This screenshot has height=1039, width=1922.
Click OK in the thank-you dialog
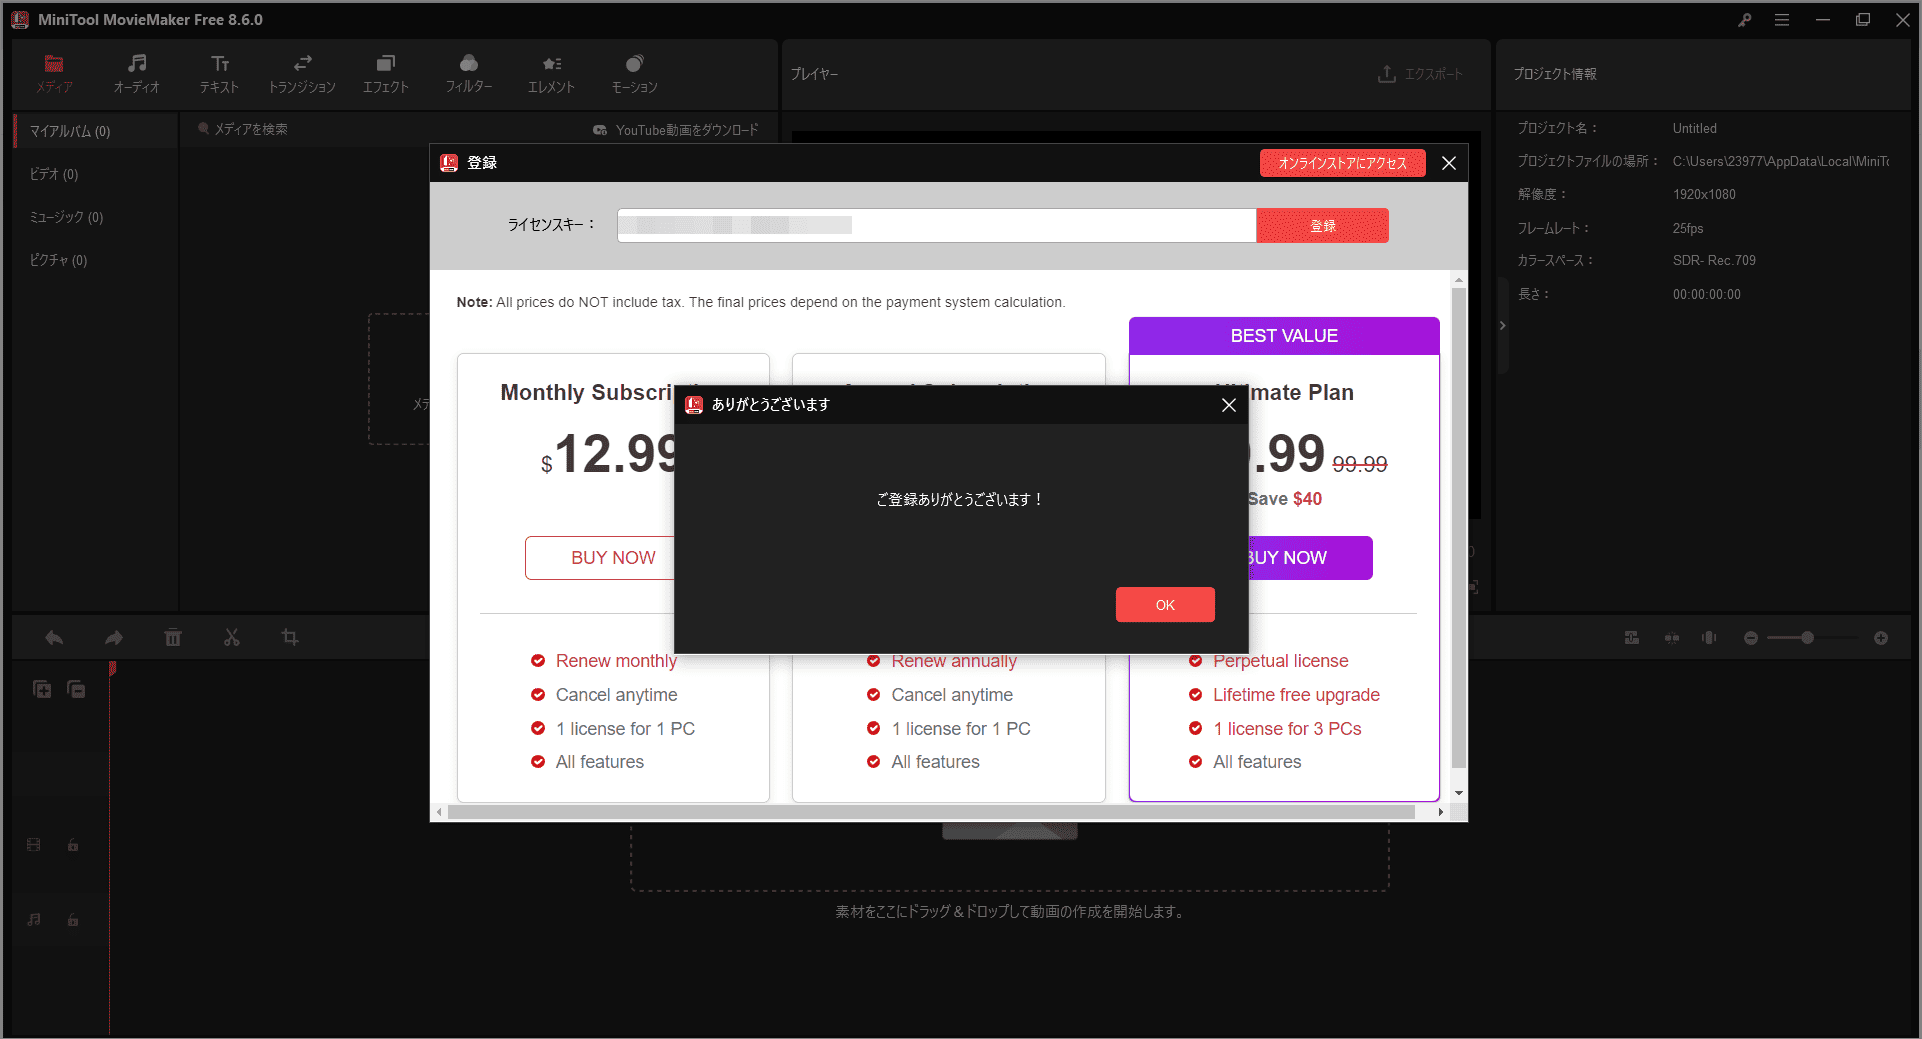tap(1164, 604)
